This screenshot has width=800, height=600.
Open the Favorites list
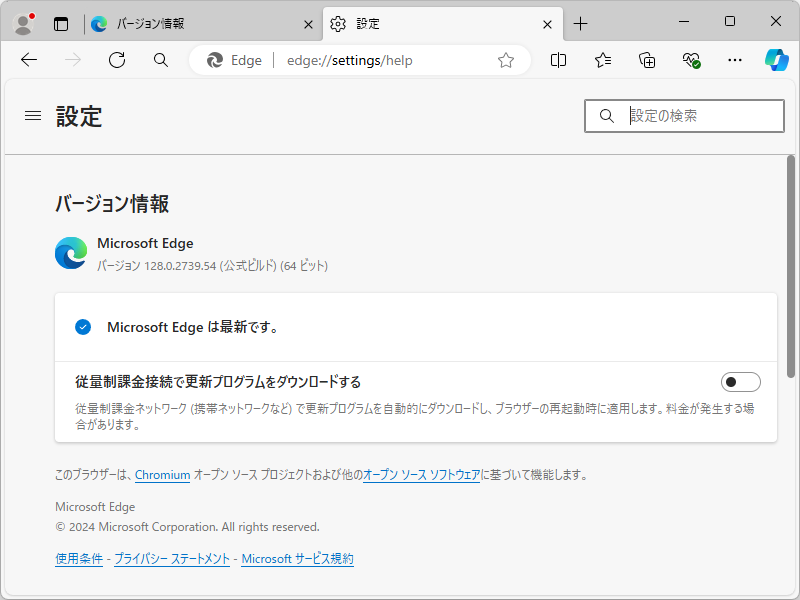pos(601,60)
